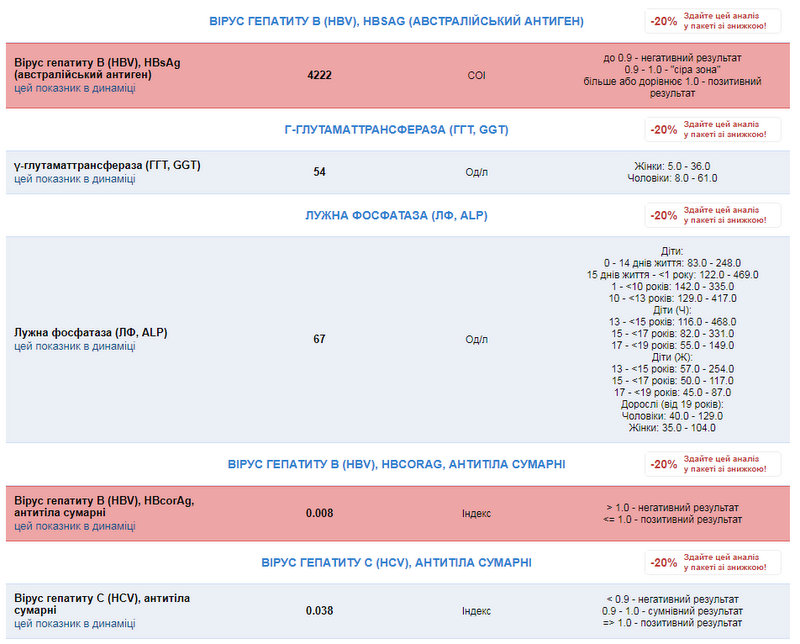Open the Вірус гепатиту C (HCV) section heading
Image resolution: width=800 pixels, height=644 pixels.
pos(396,563)
